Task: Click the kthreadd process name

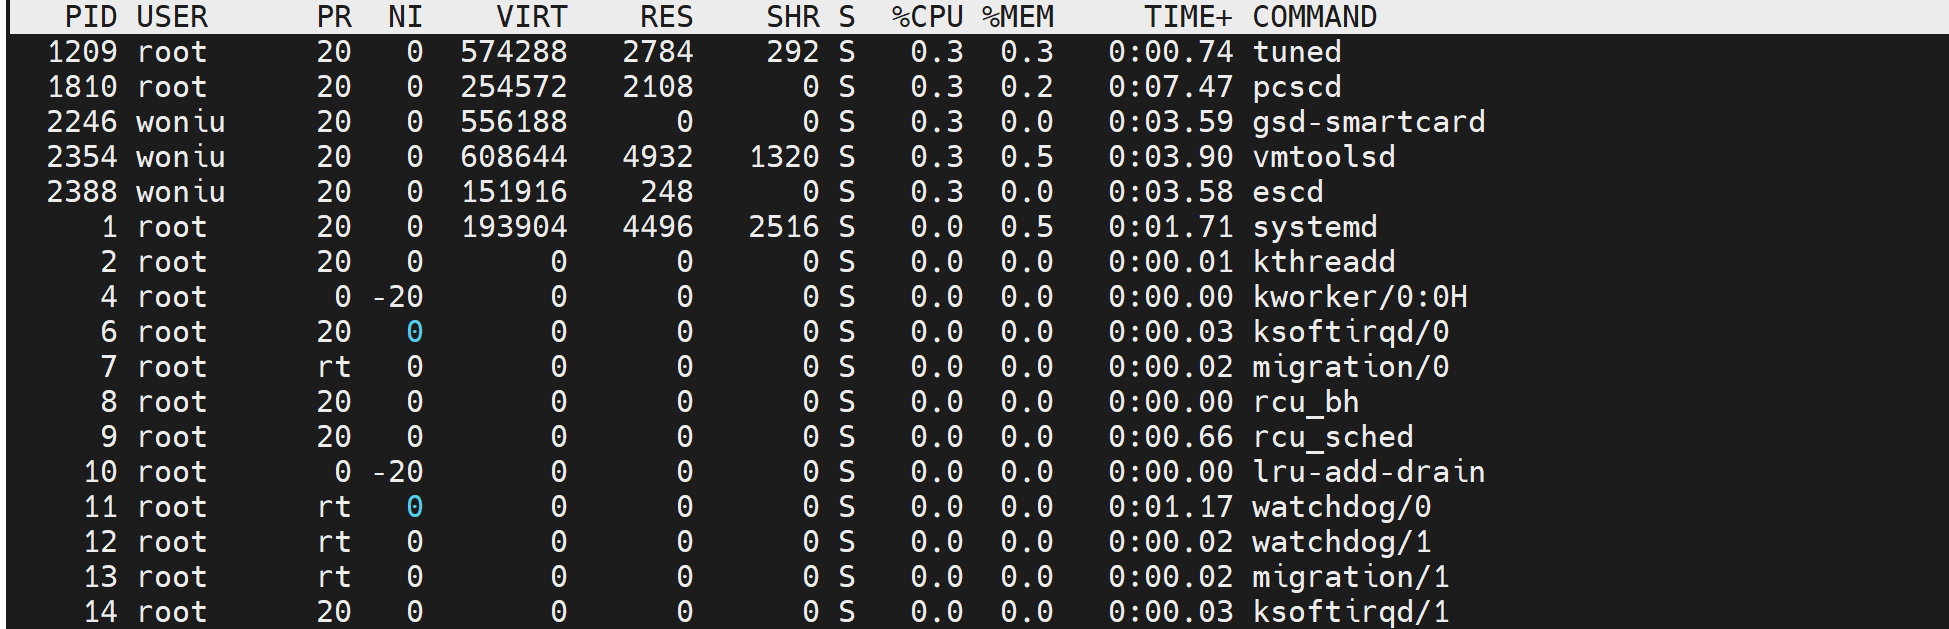Action: (x=1323, y=262)
